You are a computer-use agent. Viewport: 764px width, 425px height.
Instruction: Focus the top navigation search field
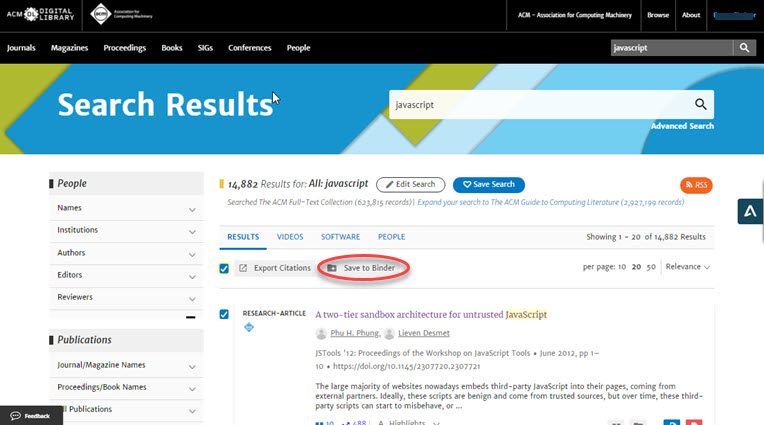[x=672, y=48]
